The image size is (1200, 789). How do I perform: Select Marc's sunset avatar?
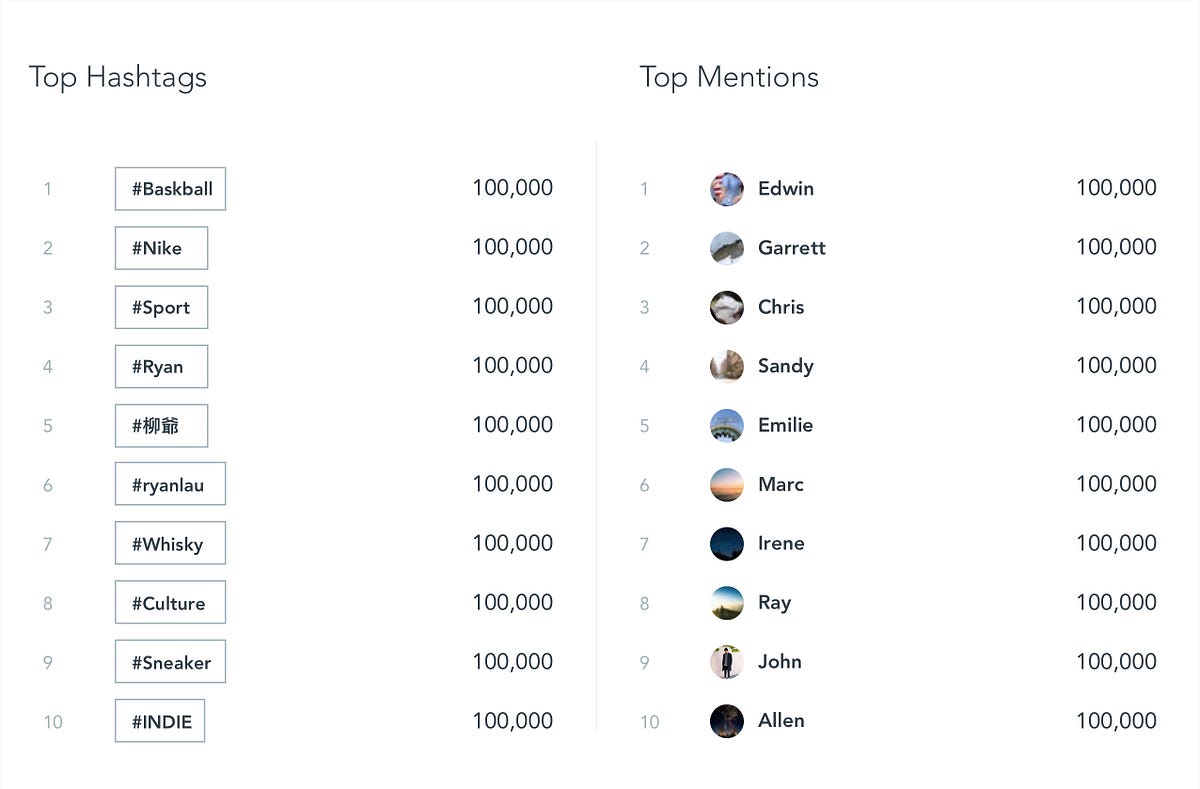click(727, 484)
